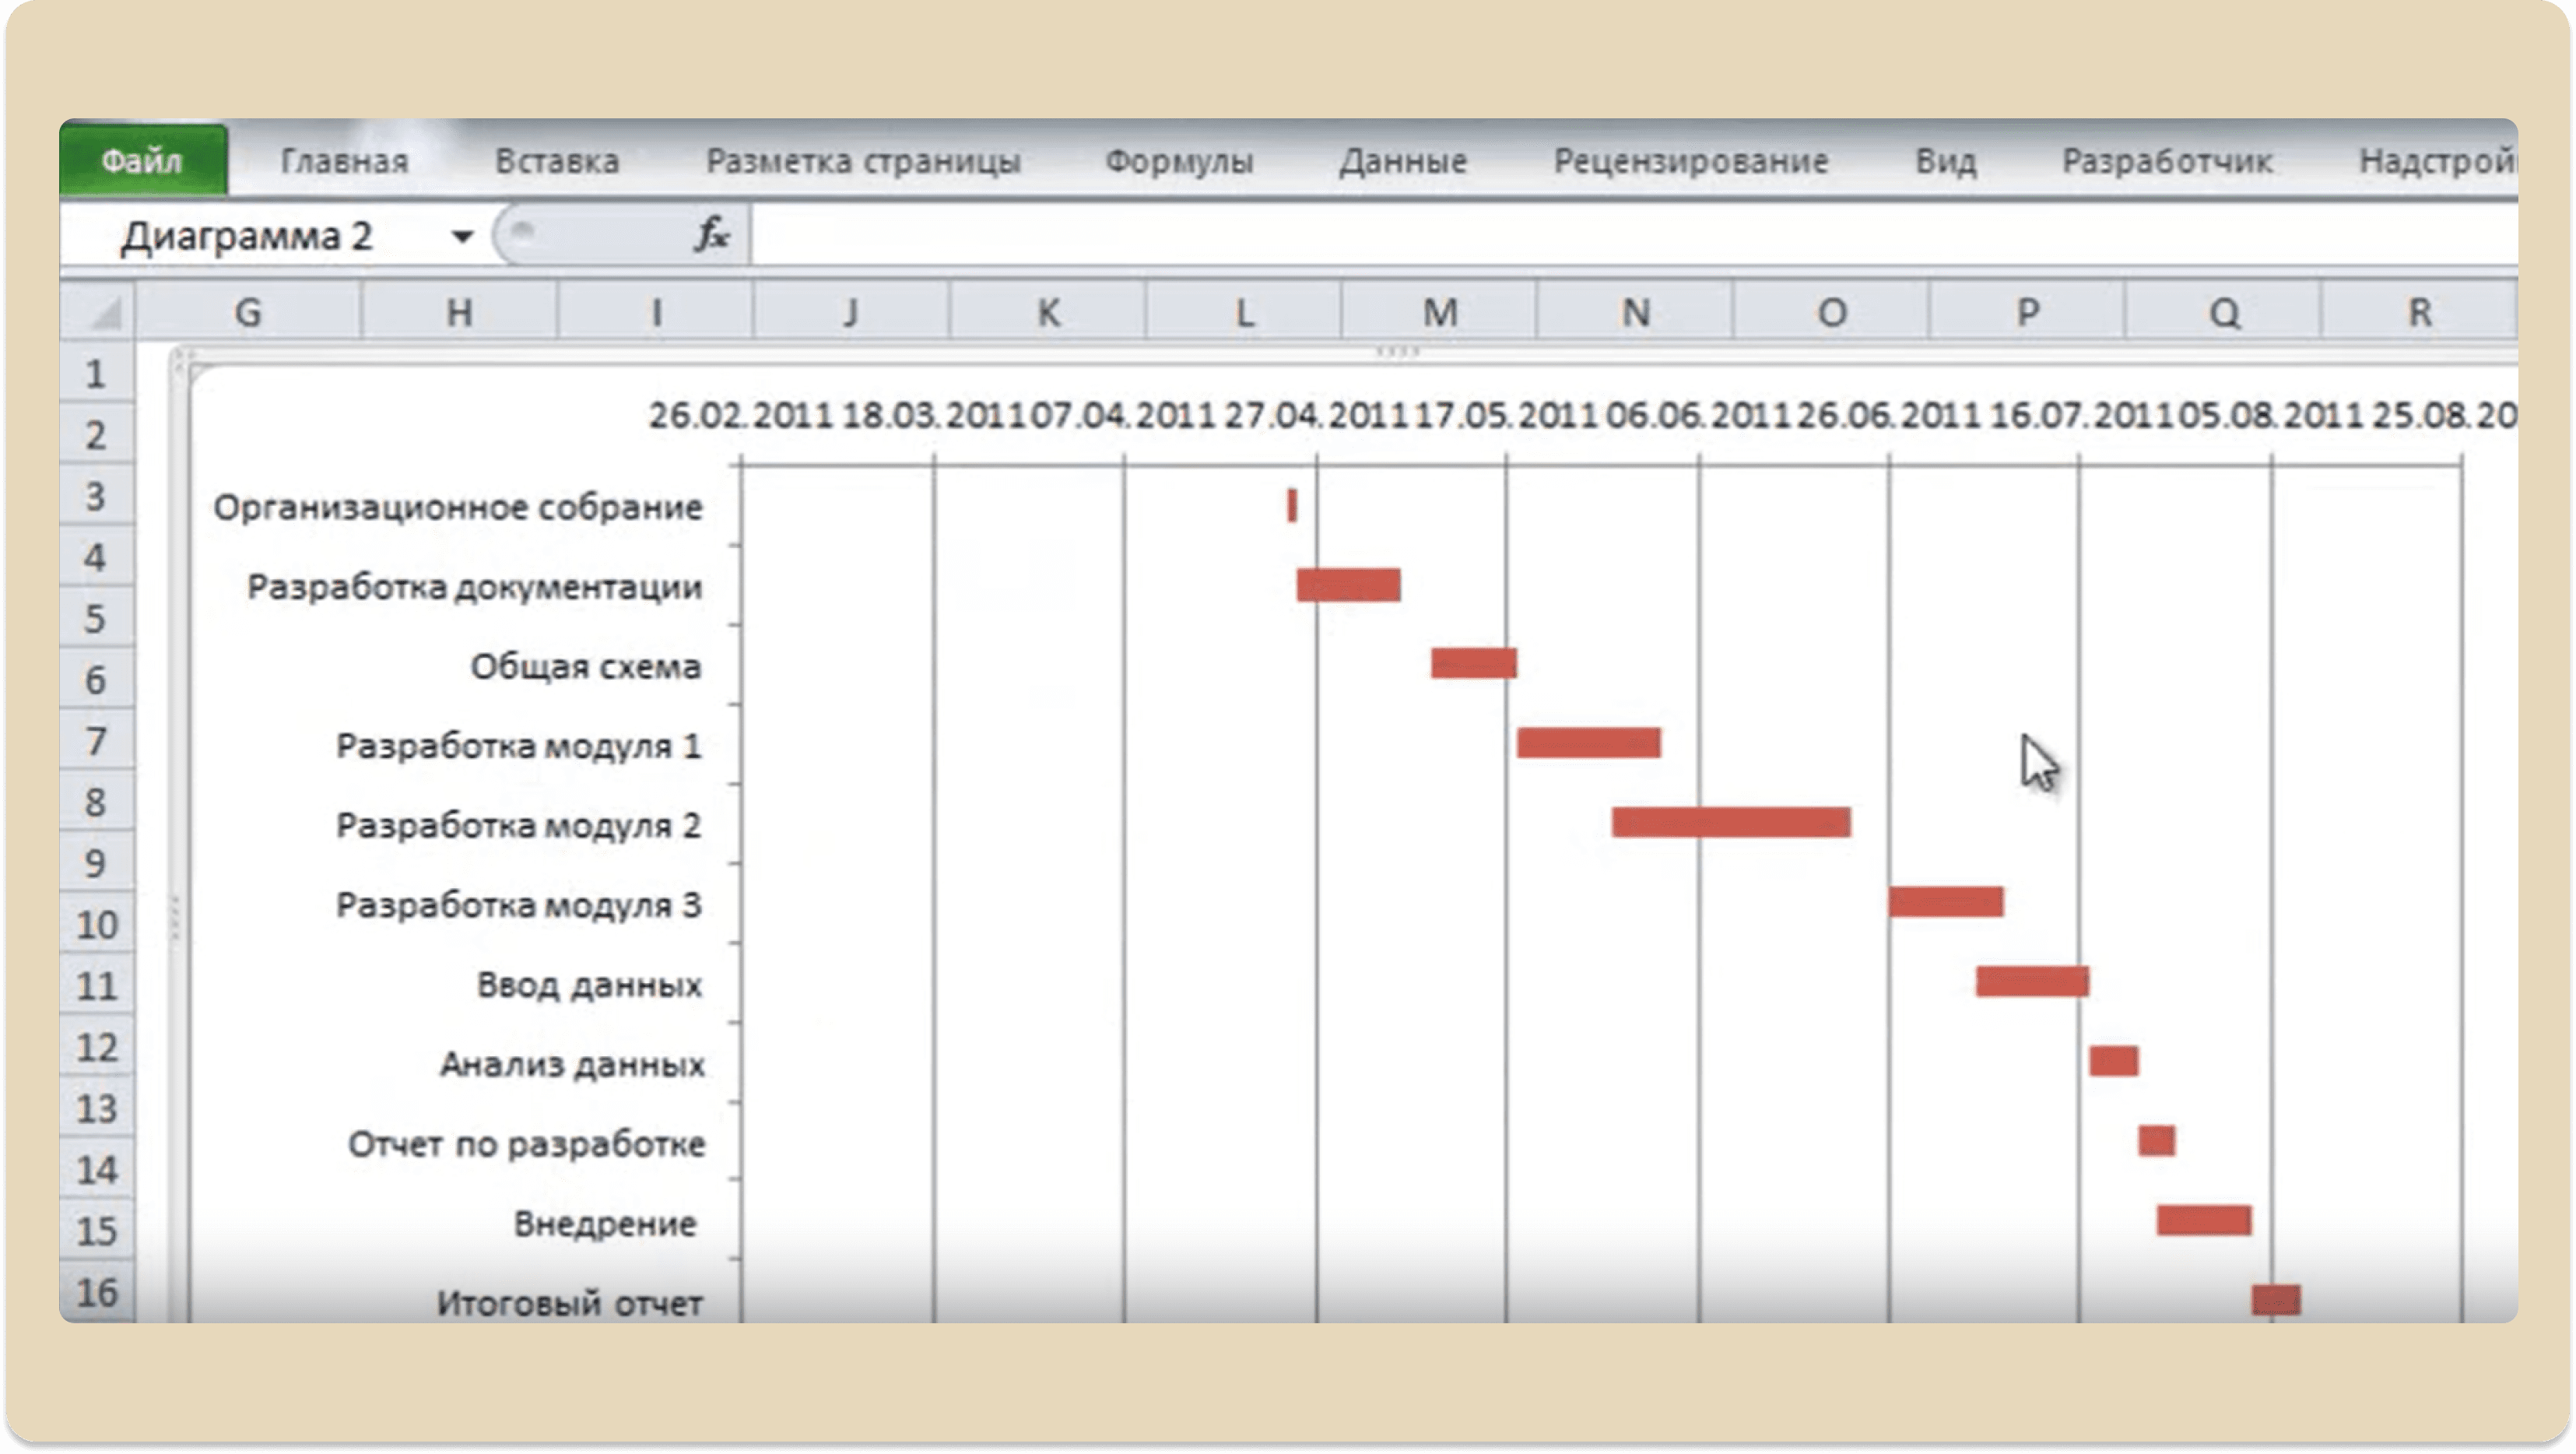Image resolution: width=2576 pixels, height=1454 pixels.
Task: Click the fx insert function icon
Action: point(711,235)
